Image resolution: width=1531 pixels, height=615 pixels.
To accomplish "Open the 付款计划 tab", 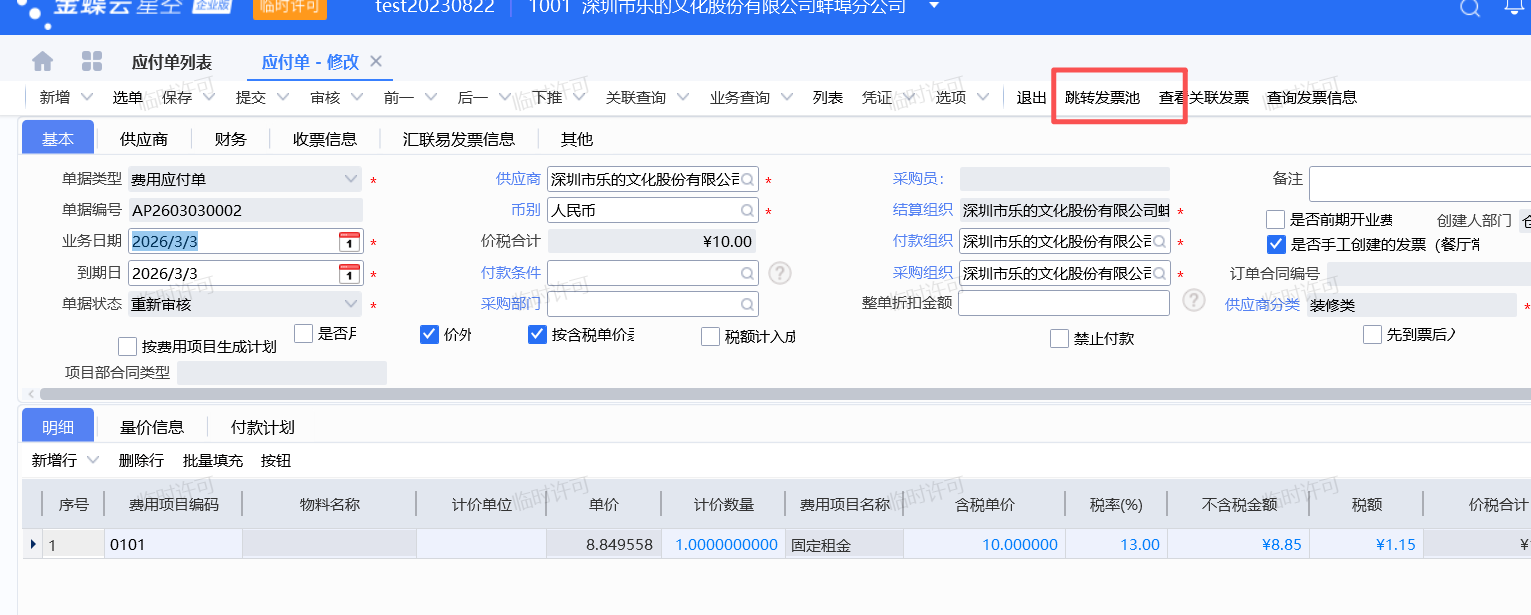I will 262,427.
